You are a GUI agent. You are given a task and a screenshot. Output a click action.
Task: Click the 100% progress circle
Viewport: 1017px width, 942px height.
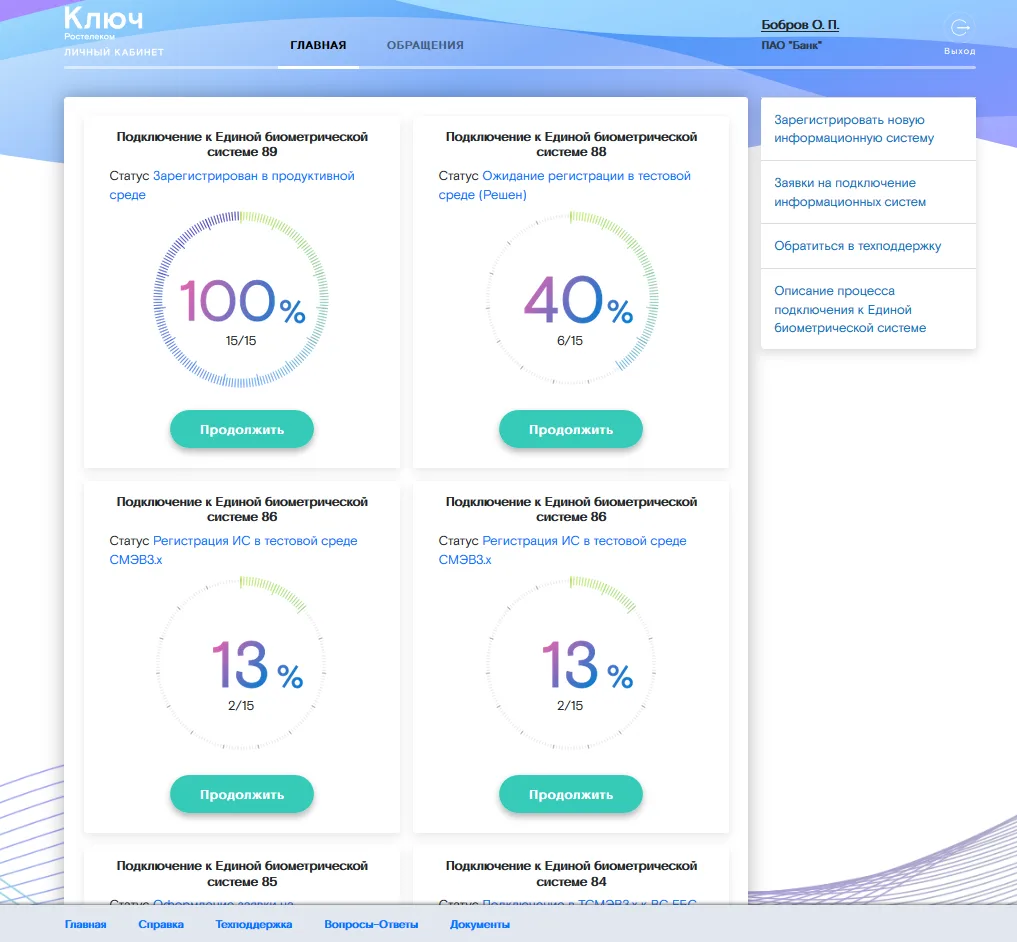[x=241, y=299]
